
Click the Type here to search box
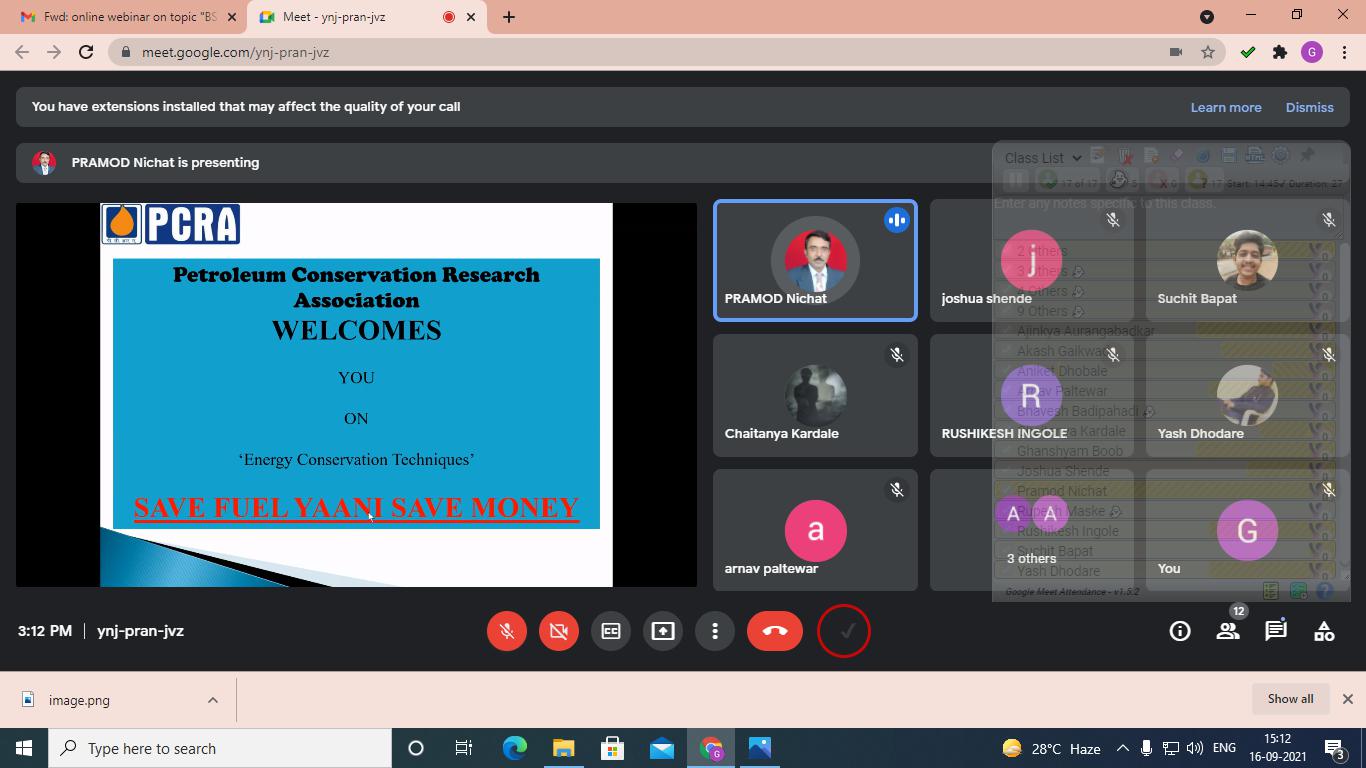click(x=220, y=748)
